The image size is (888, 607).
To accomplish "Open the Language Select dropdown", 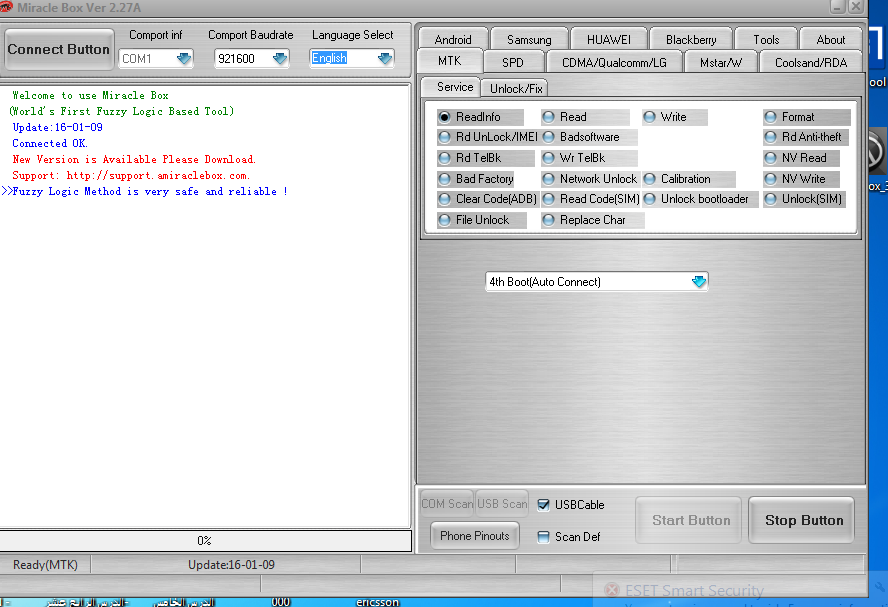I will pos(385,58).
